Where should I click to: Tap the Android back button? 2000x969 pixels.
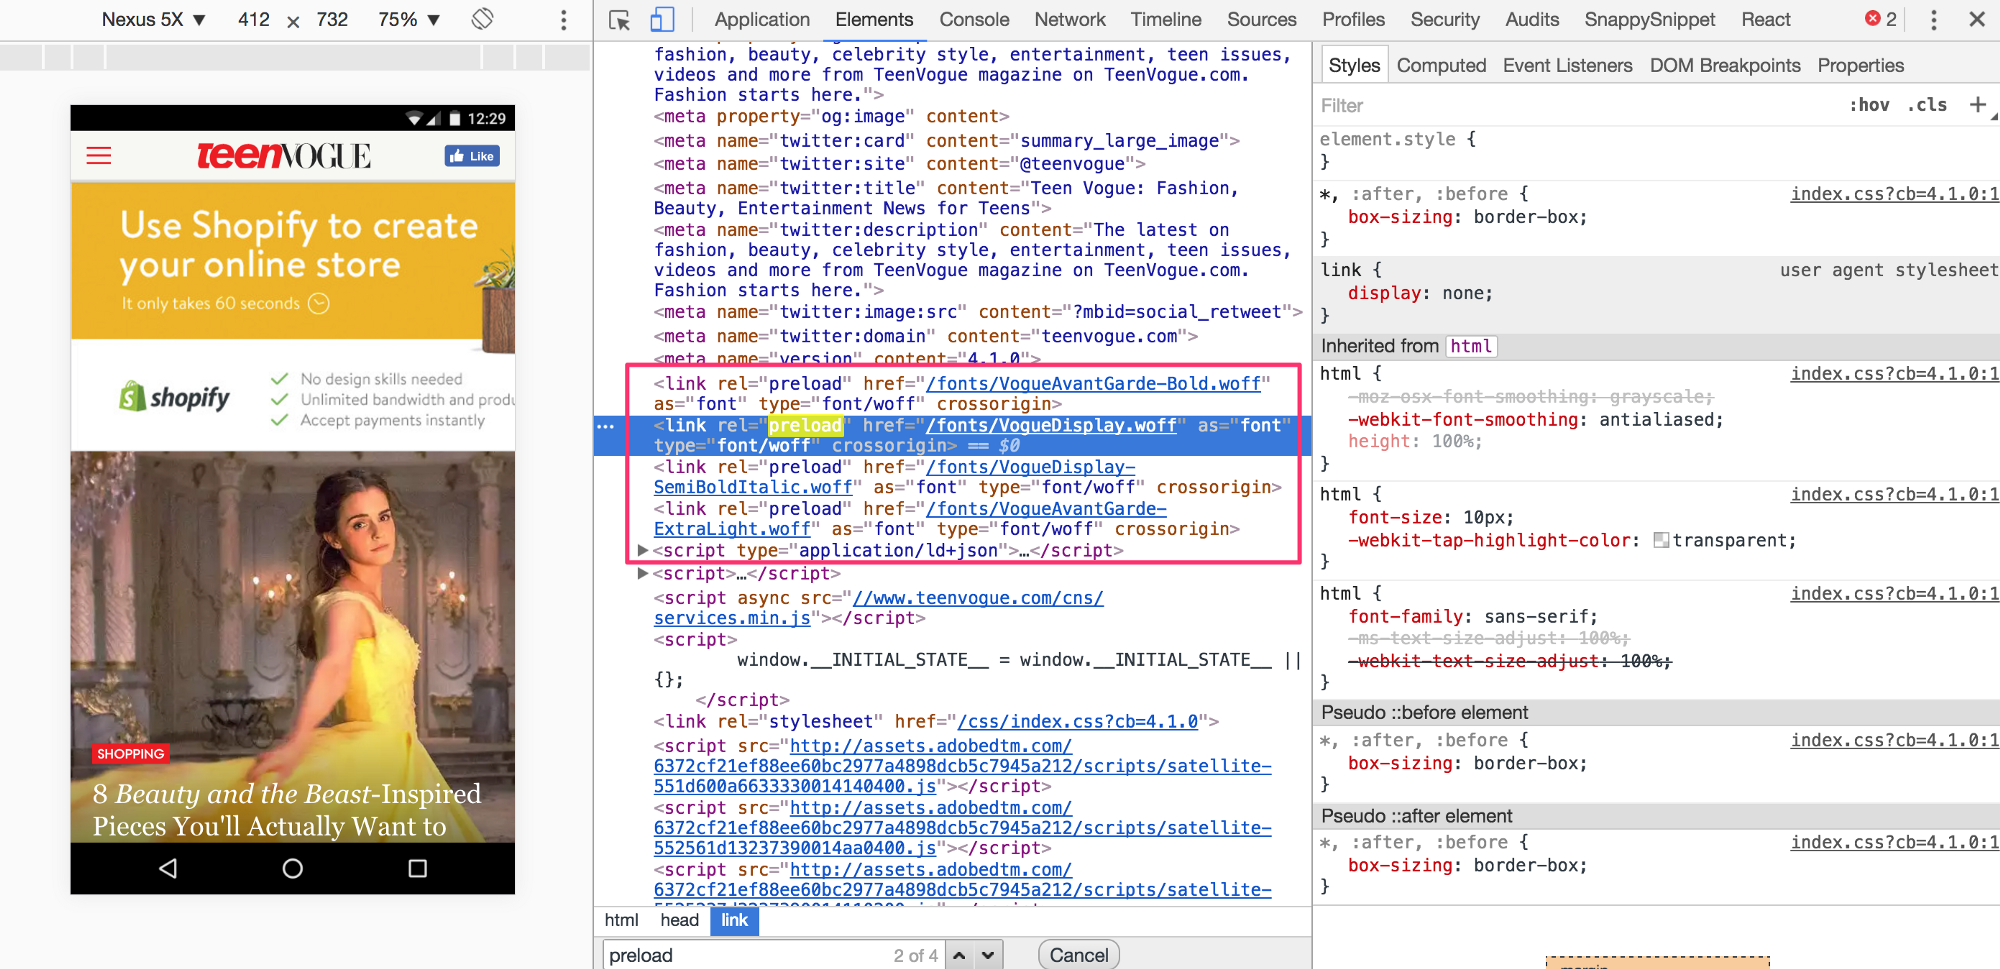click(x=168, y=868)
